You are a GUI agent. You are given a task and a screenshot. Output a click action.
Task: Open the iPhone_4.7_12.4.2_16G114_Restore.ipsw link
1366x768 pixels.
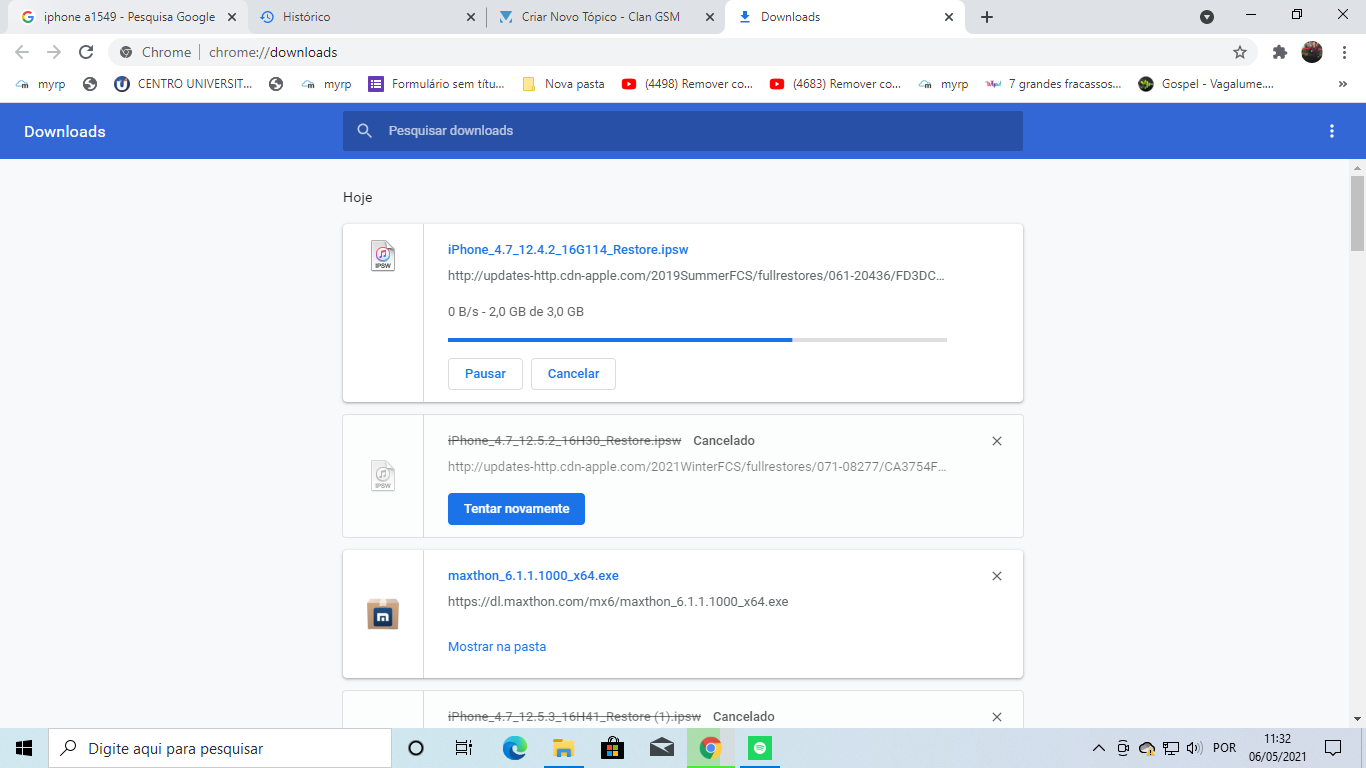pos(568,250)
